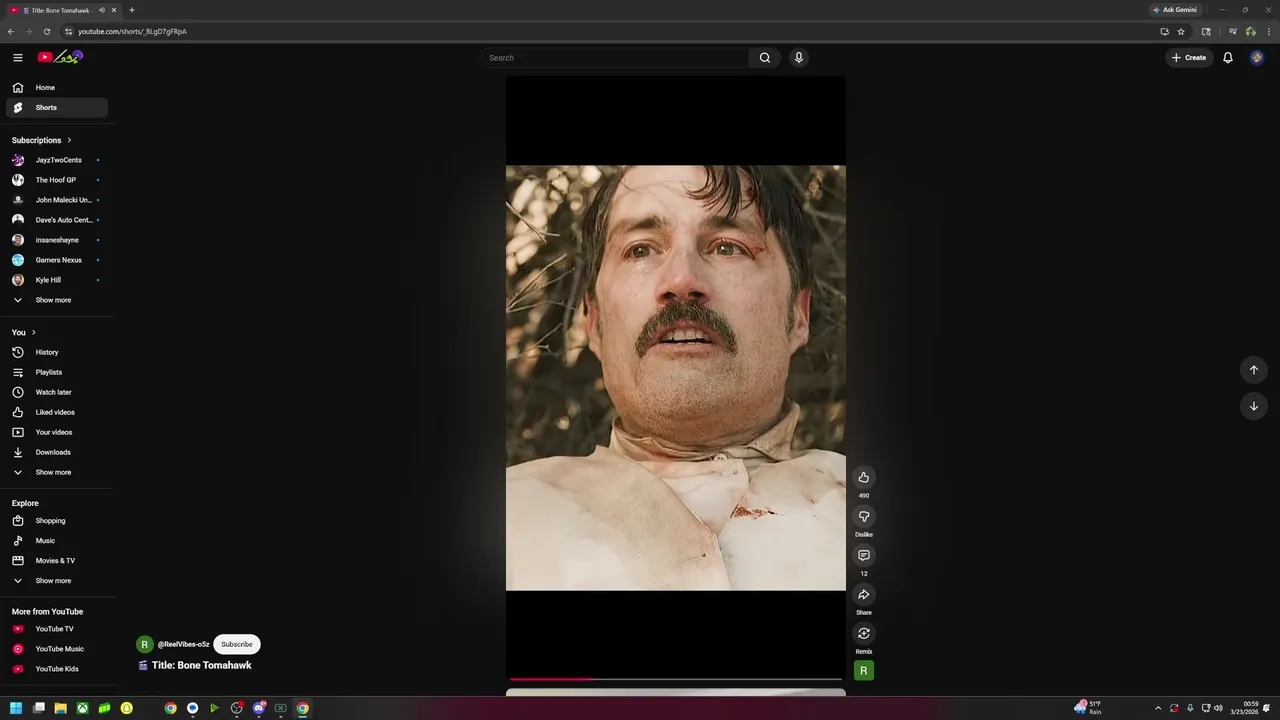Open the Gamers Nexus subscription
The height and width of the screenshot is (720, 1280).
[x=57, y=260]
